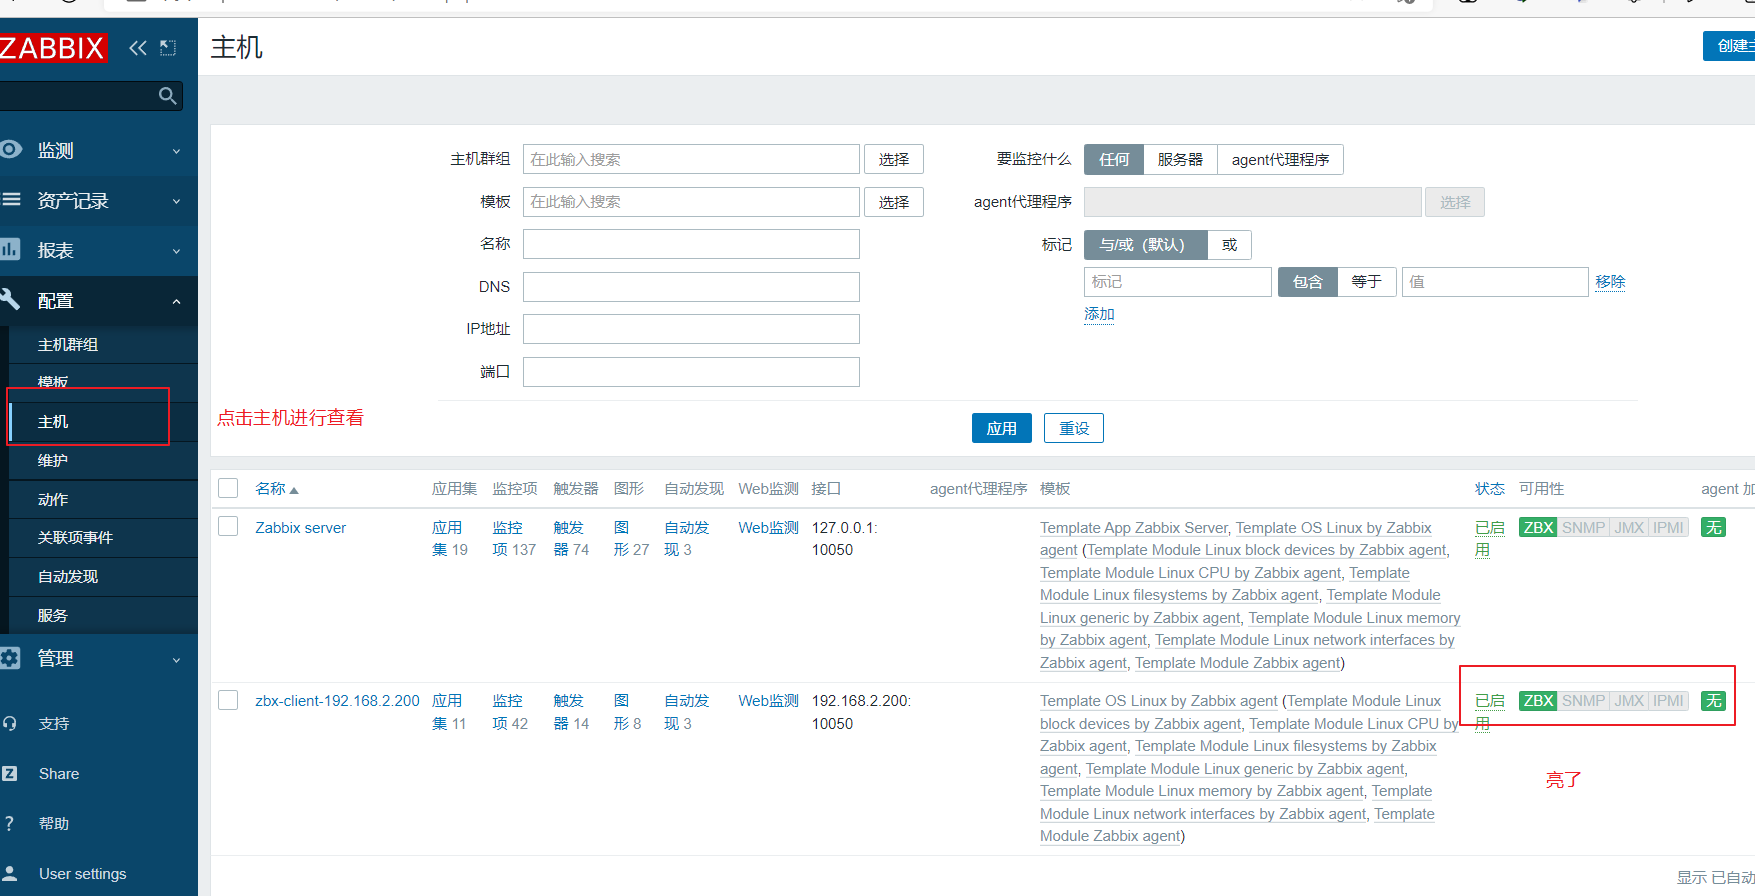Select 服务器 monitoring option
Viewport: 1755px width, 896px height.
pyautogui.click(x=1180, y=159)
